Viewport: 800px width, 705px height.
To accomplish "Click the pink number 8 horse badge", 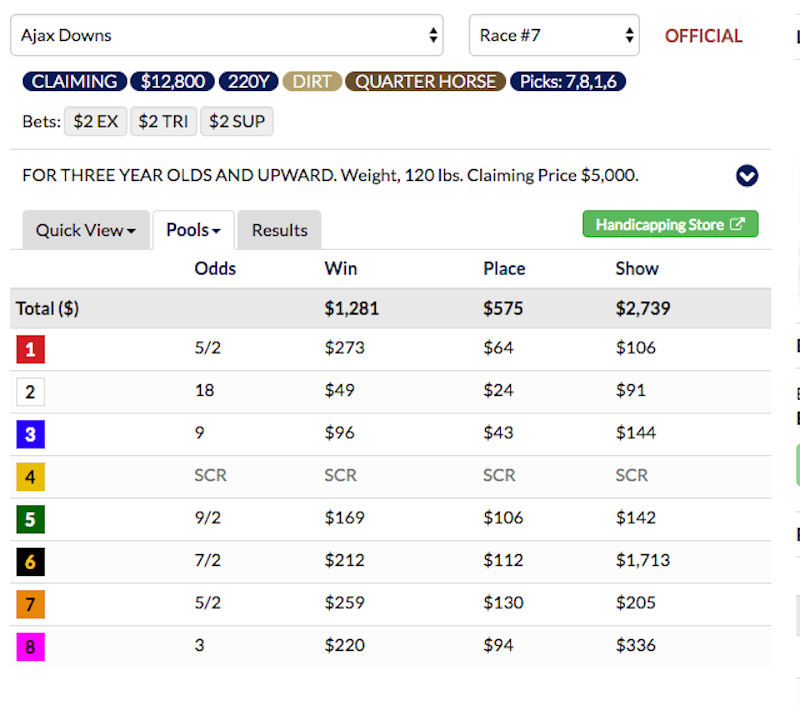I will click(30, 647).
